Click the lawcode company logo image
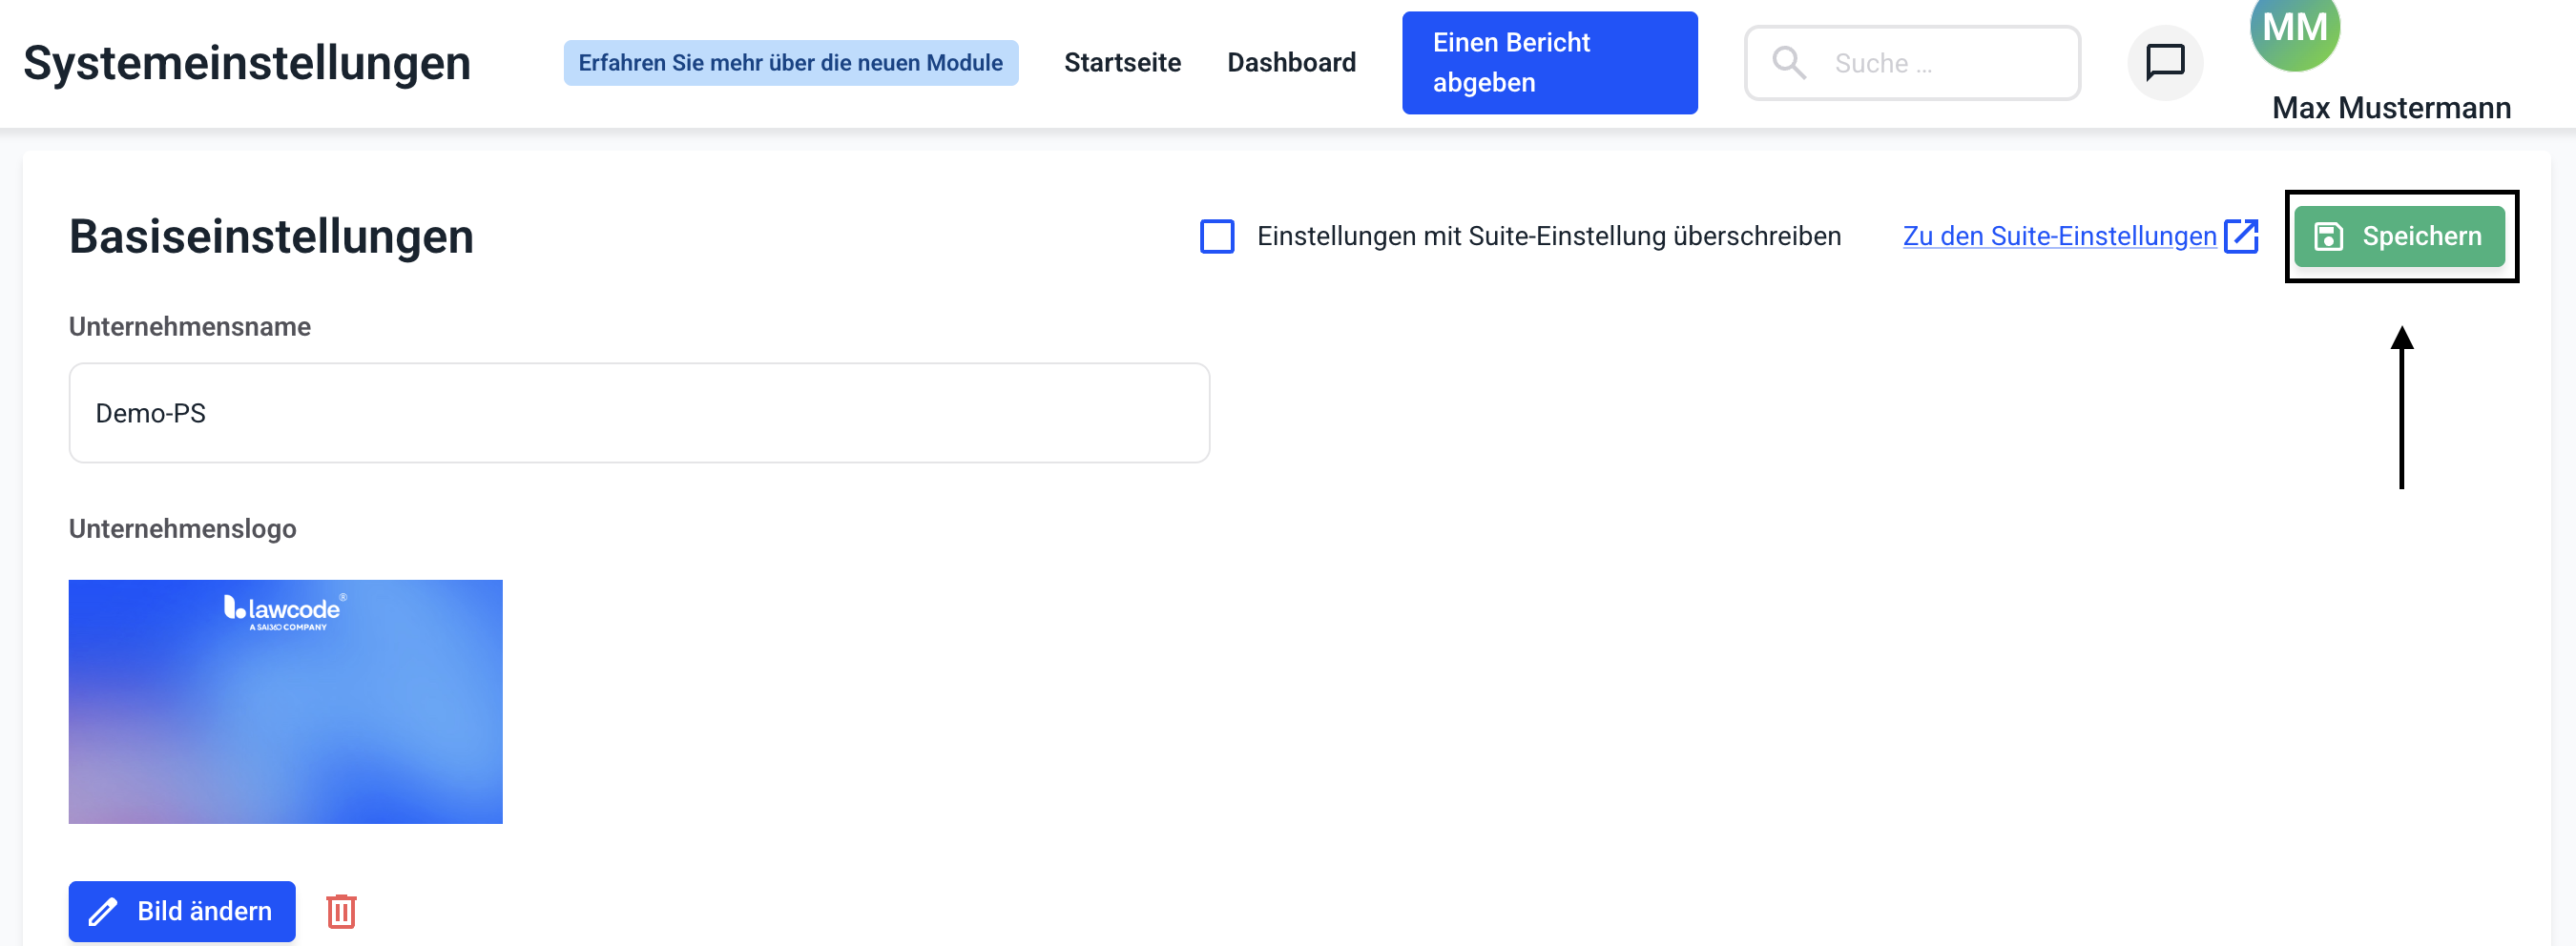The width and height of the screenshot is (2576, 946). click(286, 701)
